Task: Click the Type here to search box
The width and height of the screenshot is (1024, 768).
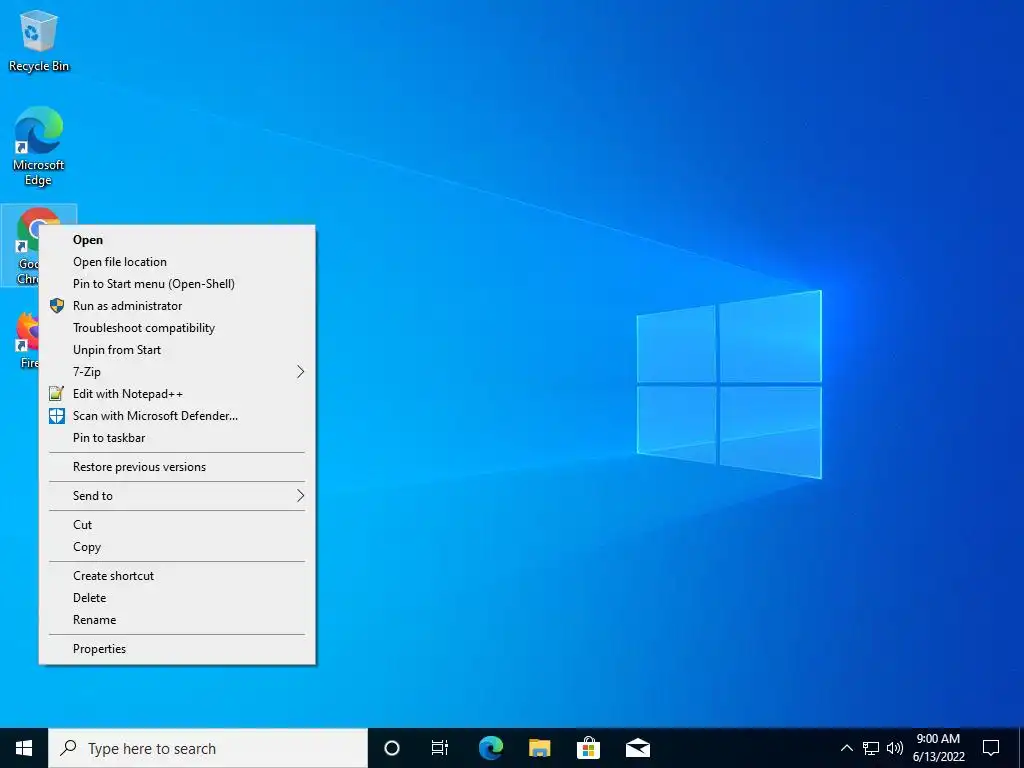Action: click(x=208, y=748)
